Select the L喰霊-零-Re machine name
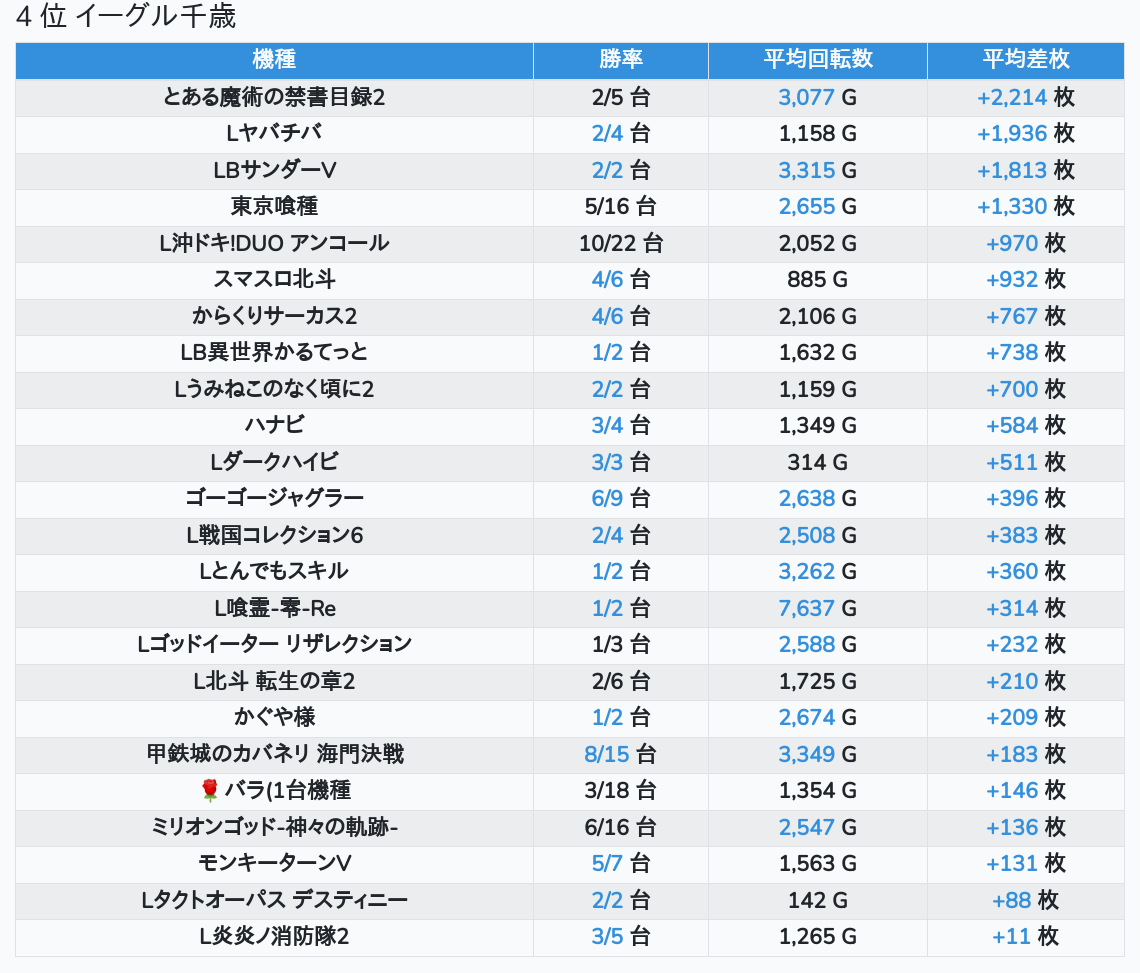The width and height of the screenshot is (1140, 973). click(x=274, y=608)
